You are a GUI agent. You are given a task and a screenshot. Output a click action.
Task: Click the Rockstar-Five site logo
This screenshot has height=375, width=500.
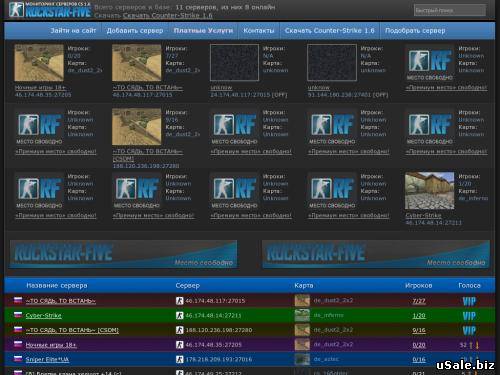point(50,9)
